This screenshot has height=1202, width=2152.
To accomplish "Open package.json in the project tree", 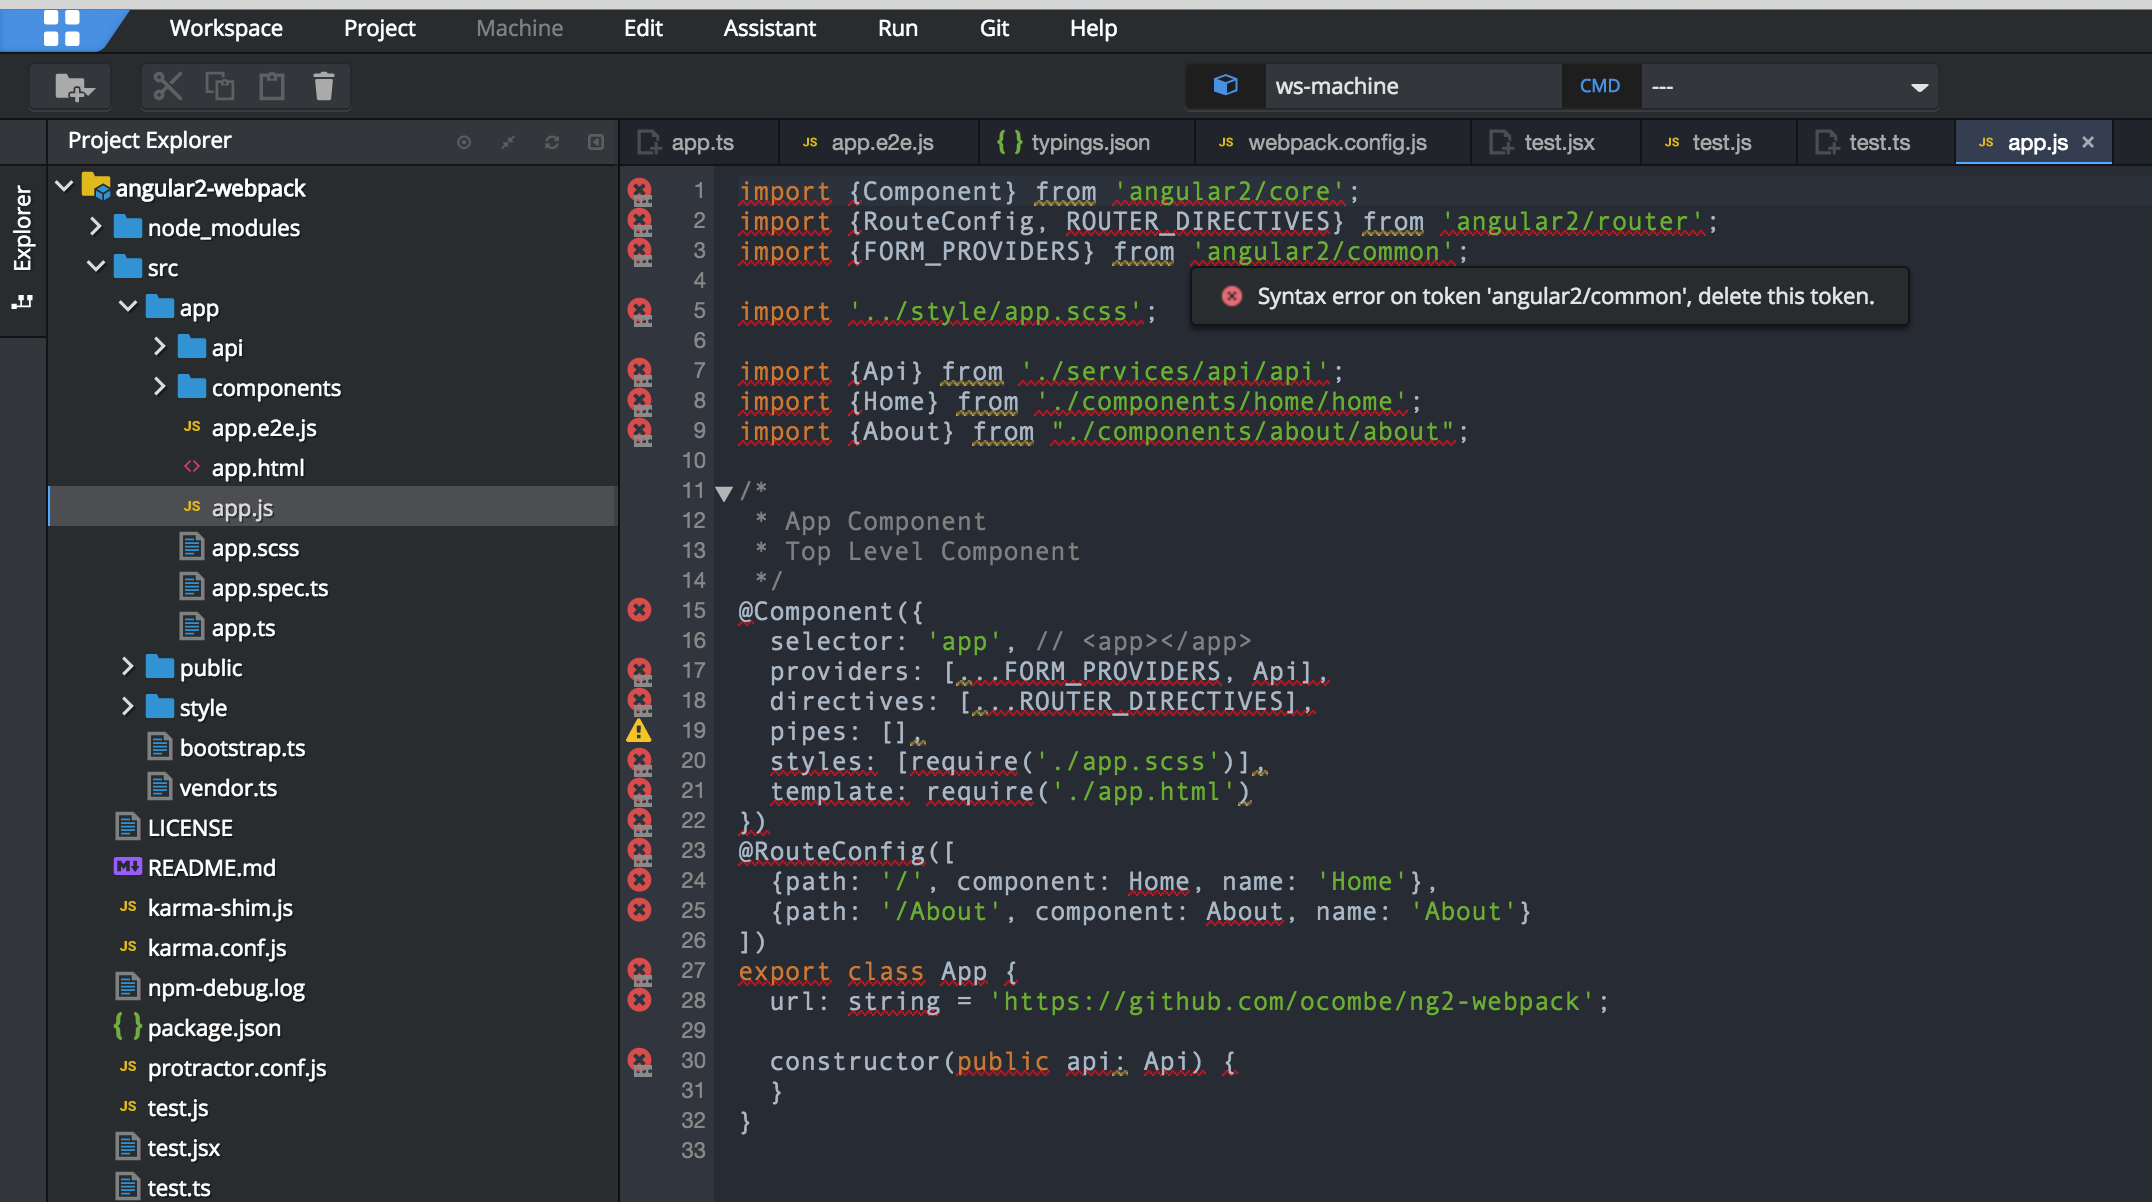I will (213, 1028).
